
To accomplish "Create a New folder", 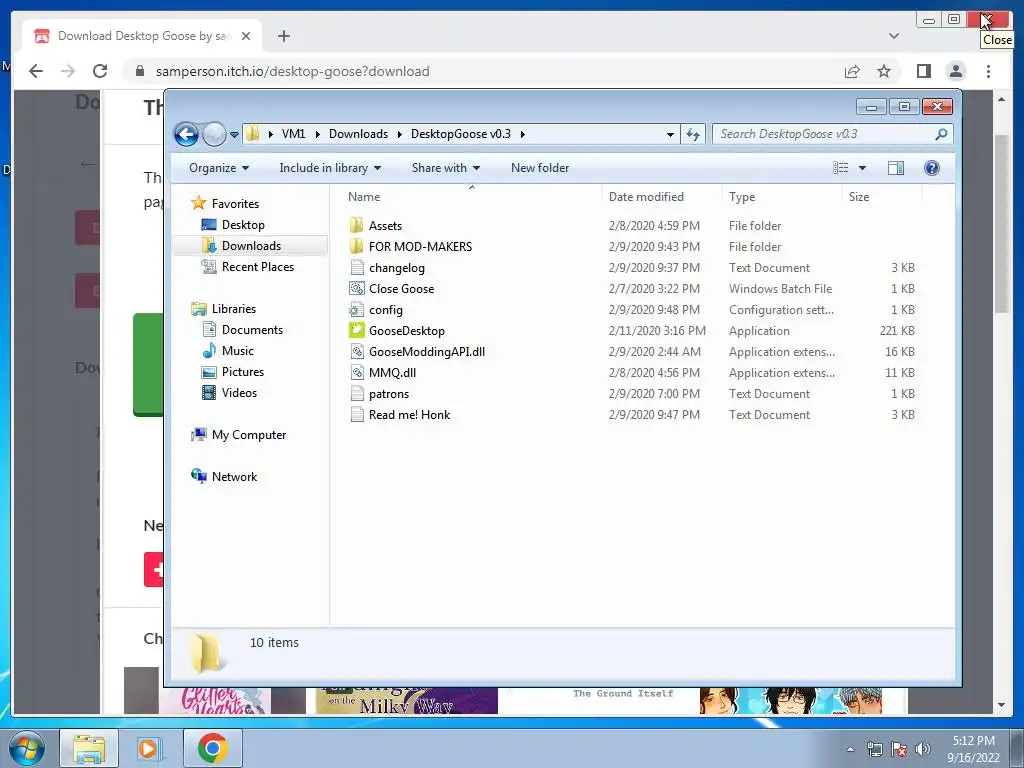I will (539, 168).
